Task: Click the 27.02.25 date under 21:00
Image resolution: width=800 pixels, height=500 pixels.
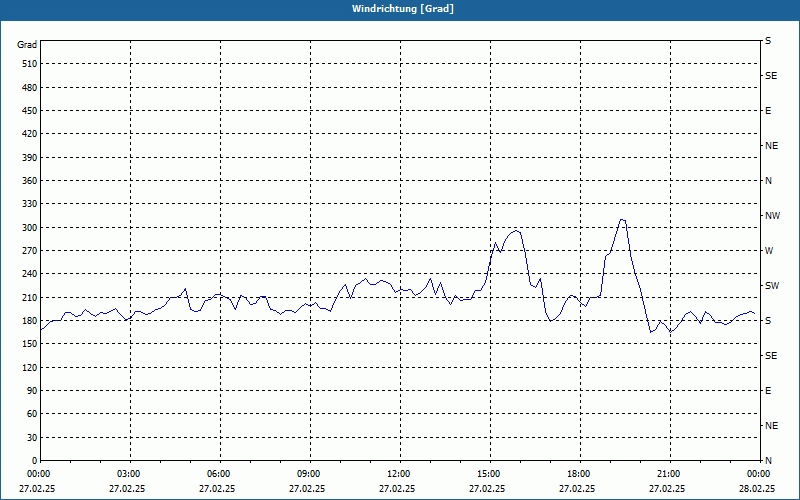Action: point(667,488)
